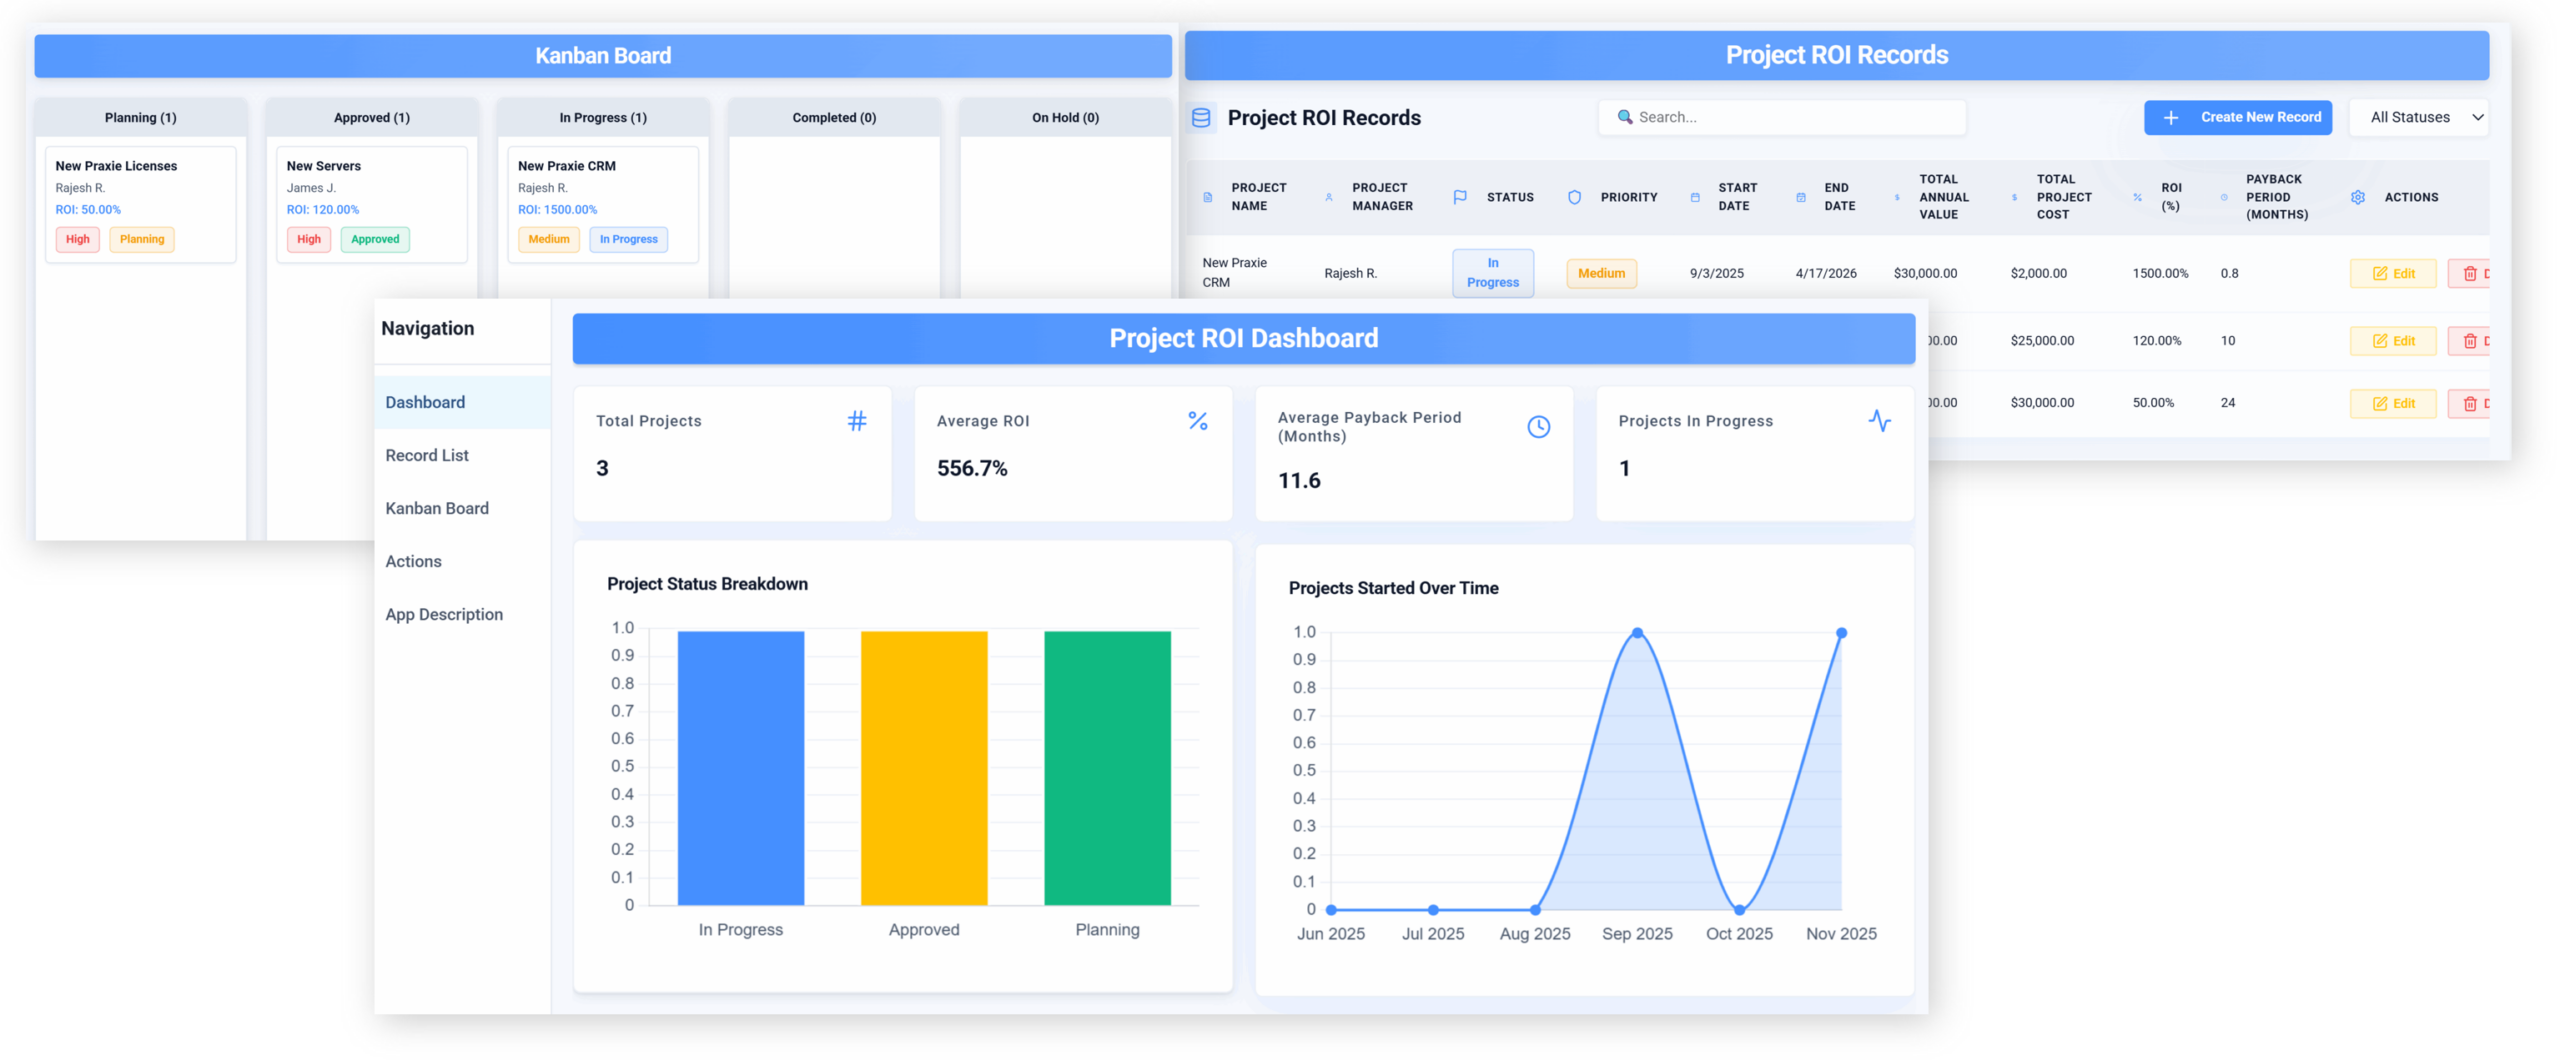Click the $30,000.00 annual value cell

(x=1926, y=274)
